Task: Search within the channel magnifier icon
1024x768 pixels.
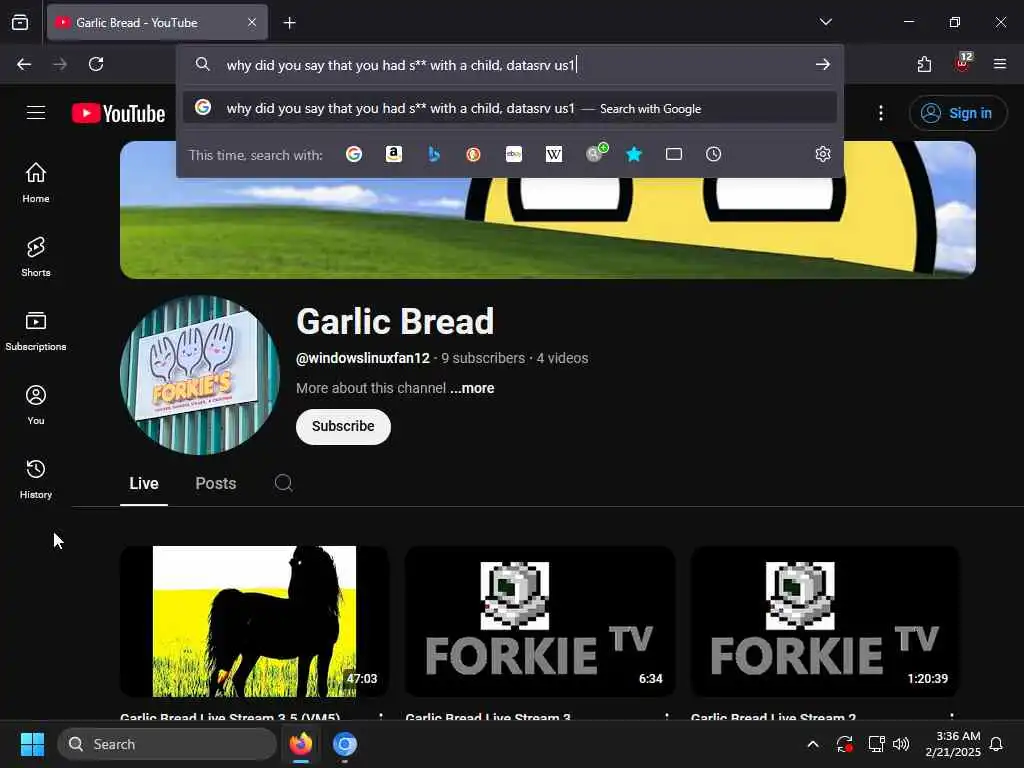Action: click(283, 483)
